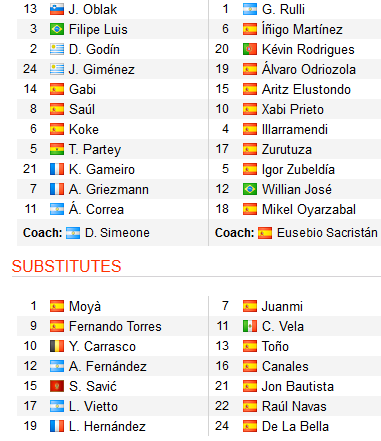The height and width of the screenshot is (441, 381).
Task: Click Argentina flag next to coach D. Simeone
Action: pyautogui.click(x=73, y=233)
